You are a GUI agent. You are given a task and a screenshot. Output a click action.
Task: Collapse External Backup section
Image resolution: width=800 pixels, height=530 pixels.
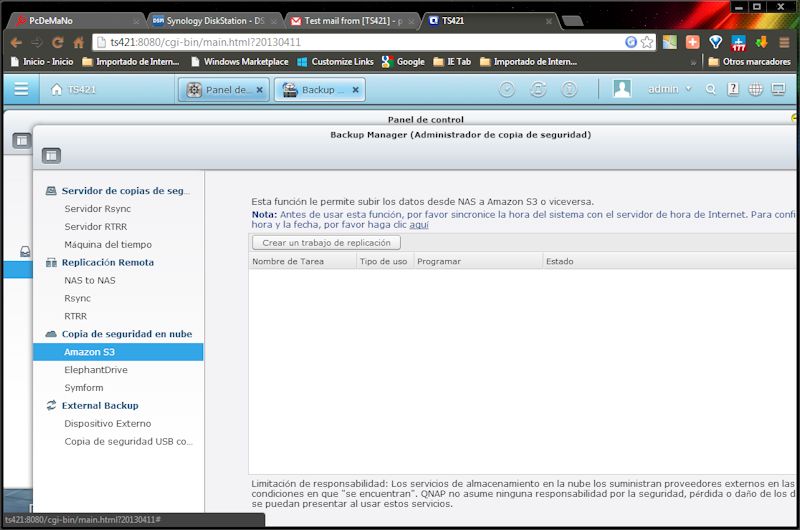pos(92,406)
